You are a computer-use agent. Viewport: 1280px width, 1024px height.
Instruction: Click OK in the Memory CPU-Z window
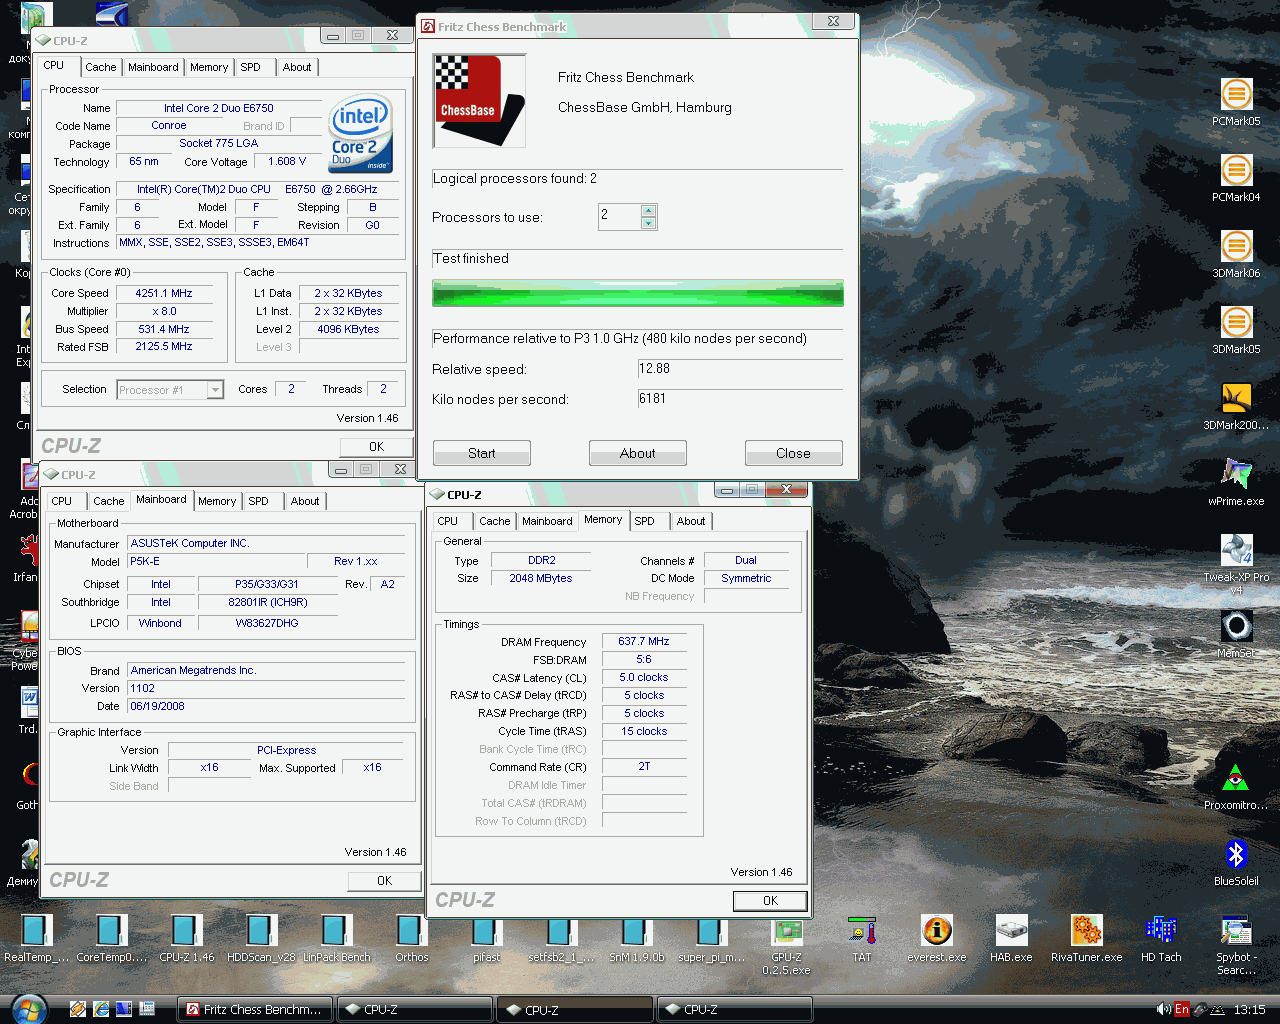tap(770, 901)
